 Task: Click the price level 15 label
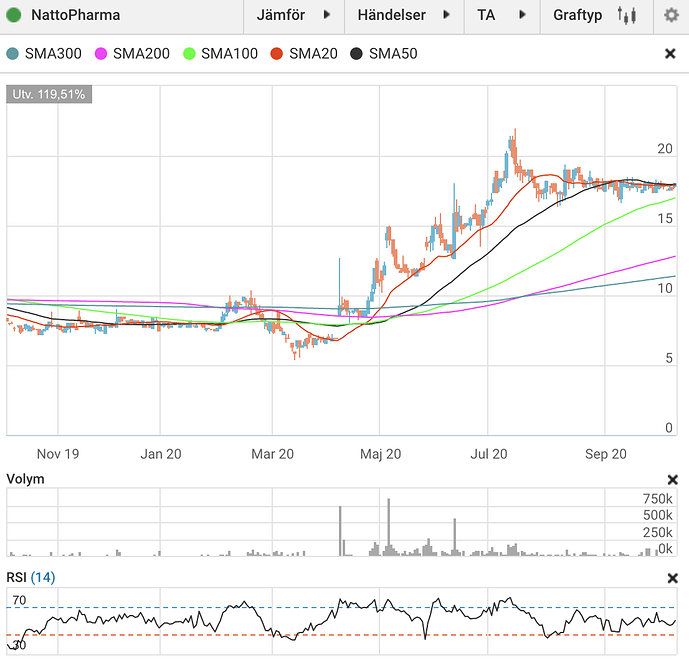click(665, 218)
